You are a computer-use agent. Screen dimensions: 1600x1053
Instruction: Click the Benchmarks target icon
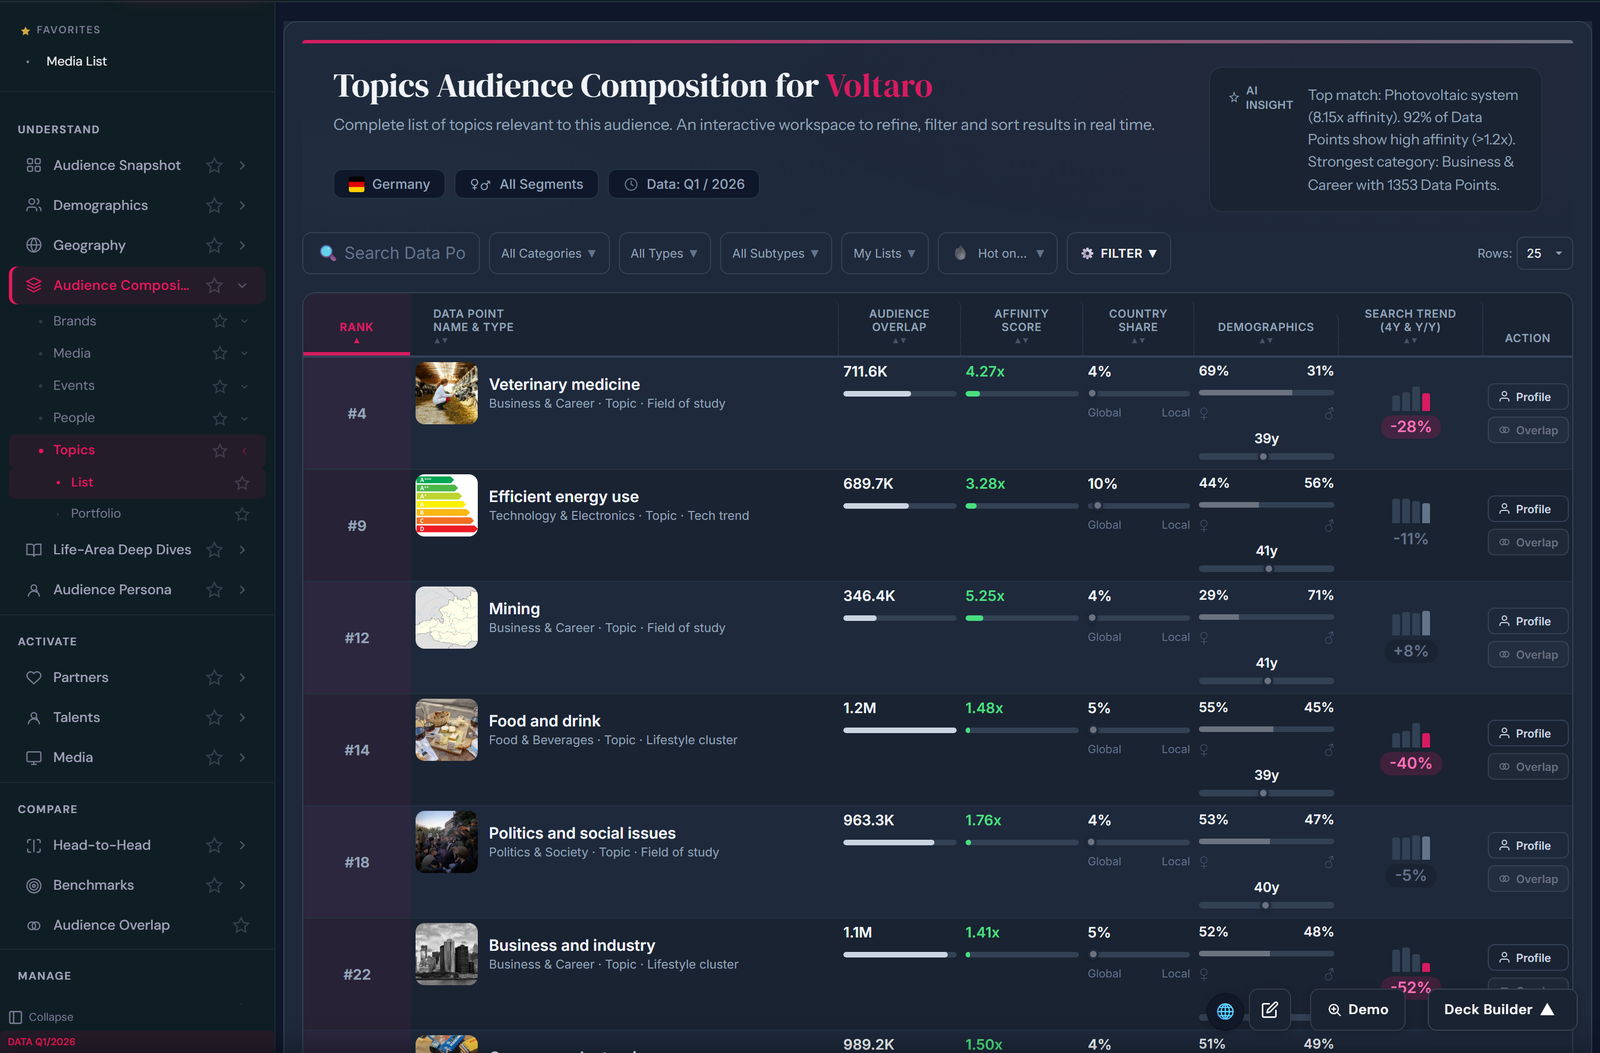pyautogui.click(x=34, y=885)
